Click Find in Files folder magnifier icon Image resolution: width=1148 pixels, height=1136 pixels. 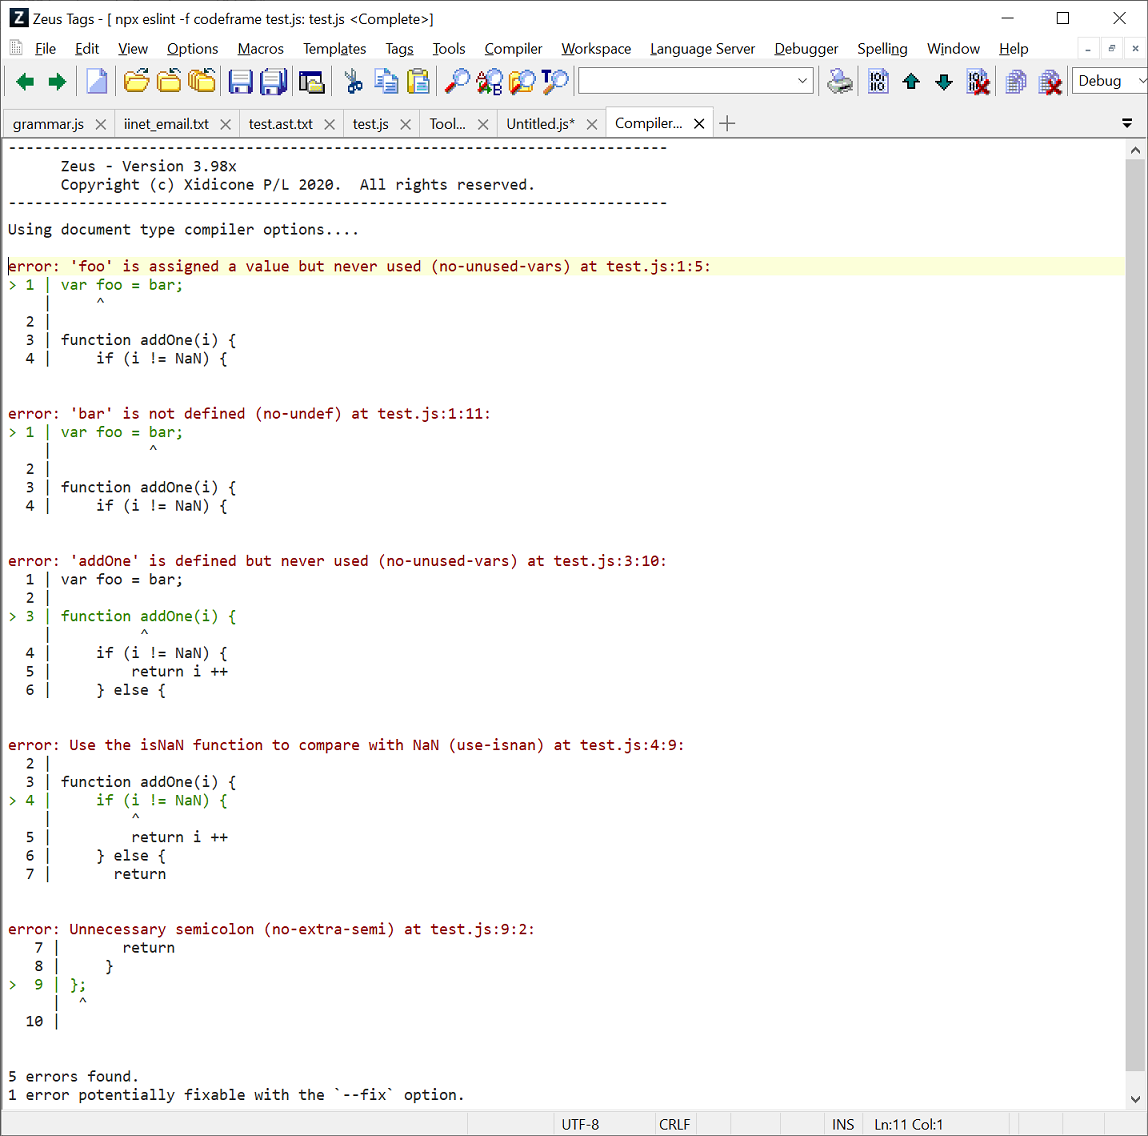point(522,81)
